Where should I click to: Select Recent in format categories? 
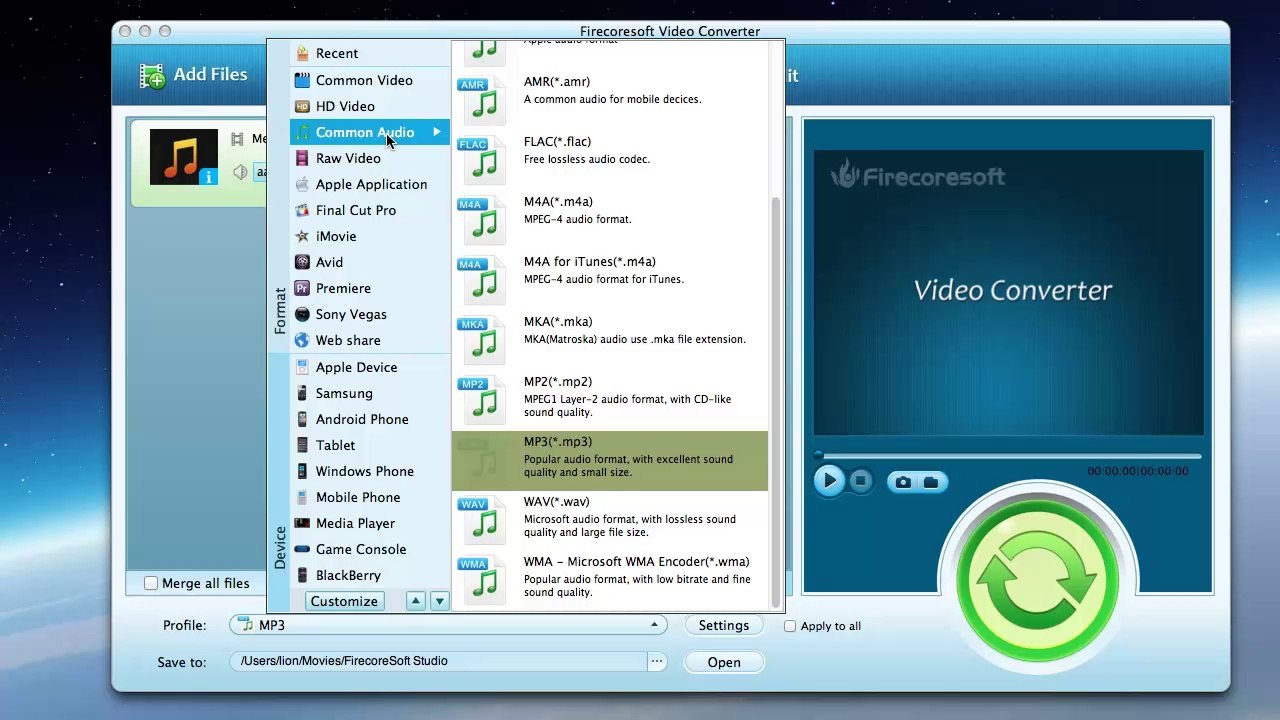(370, 53)
